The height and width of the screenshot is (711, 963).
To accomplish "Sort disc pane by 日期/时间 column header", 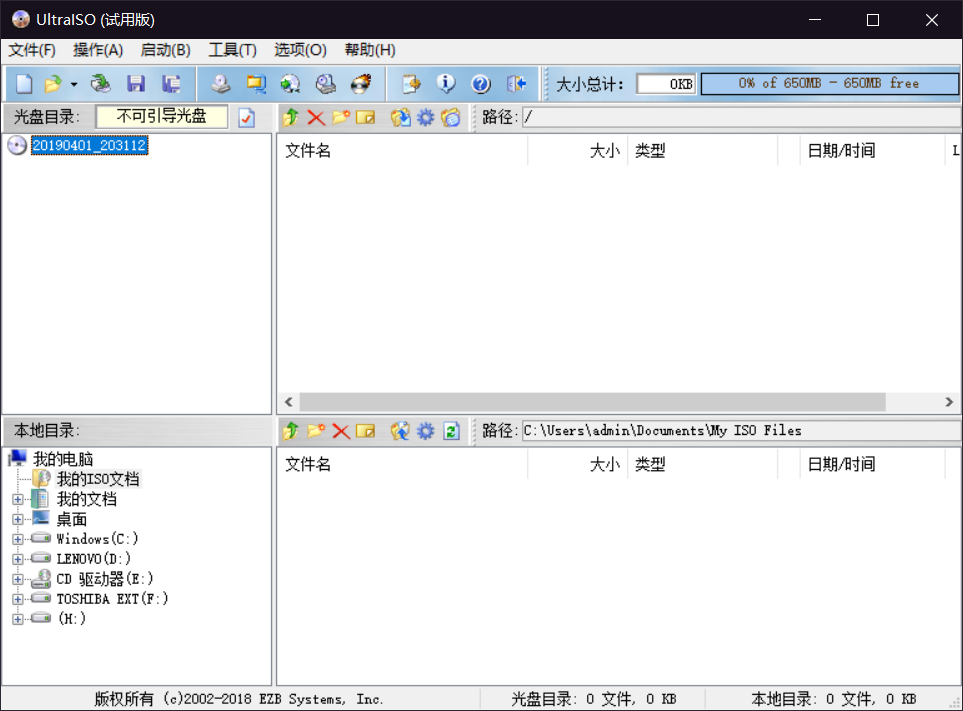I will 873,151.
